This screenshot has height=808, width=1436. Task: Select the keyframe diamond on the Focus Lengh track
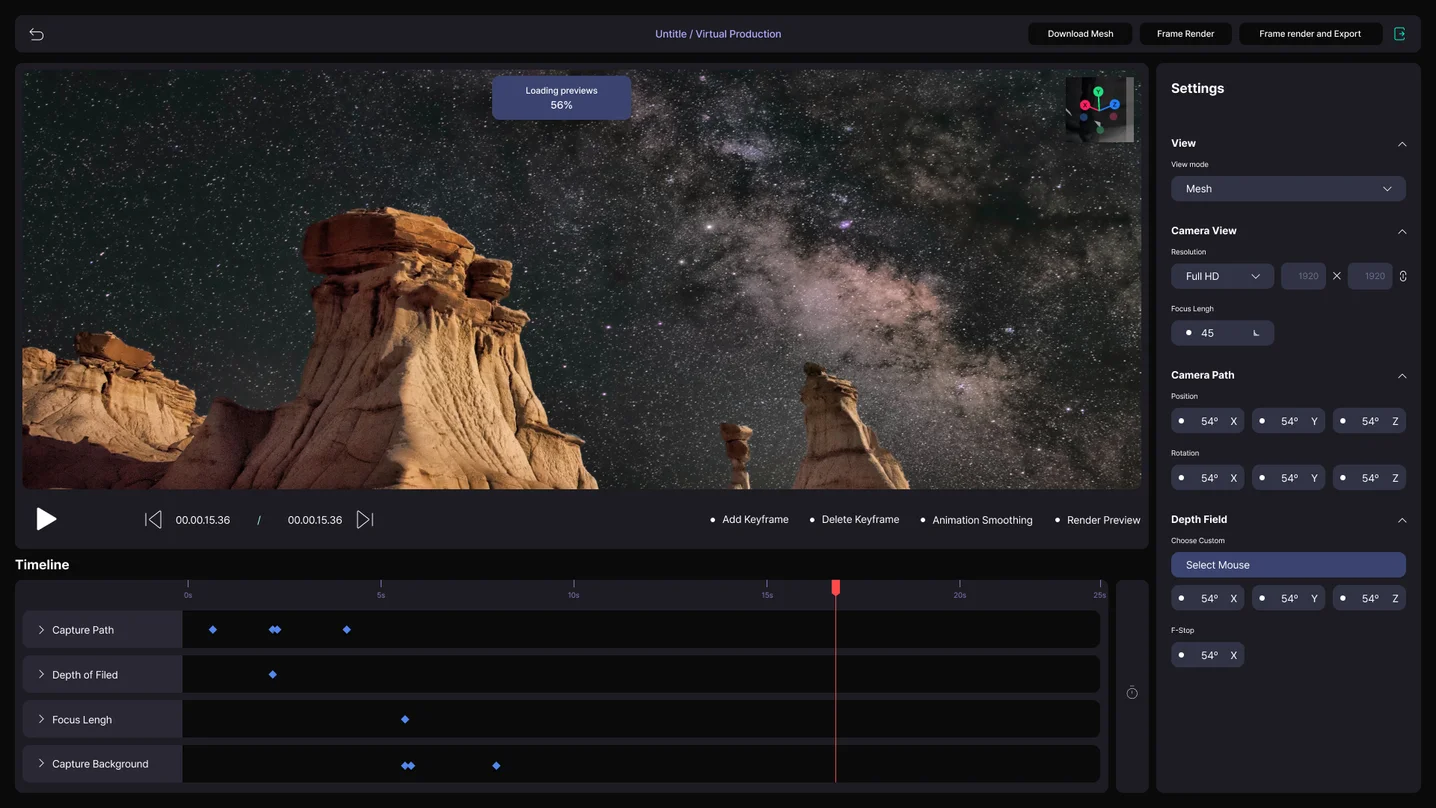coord(404,719)
